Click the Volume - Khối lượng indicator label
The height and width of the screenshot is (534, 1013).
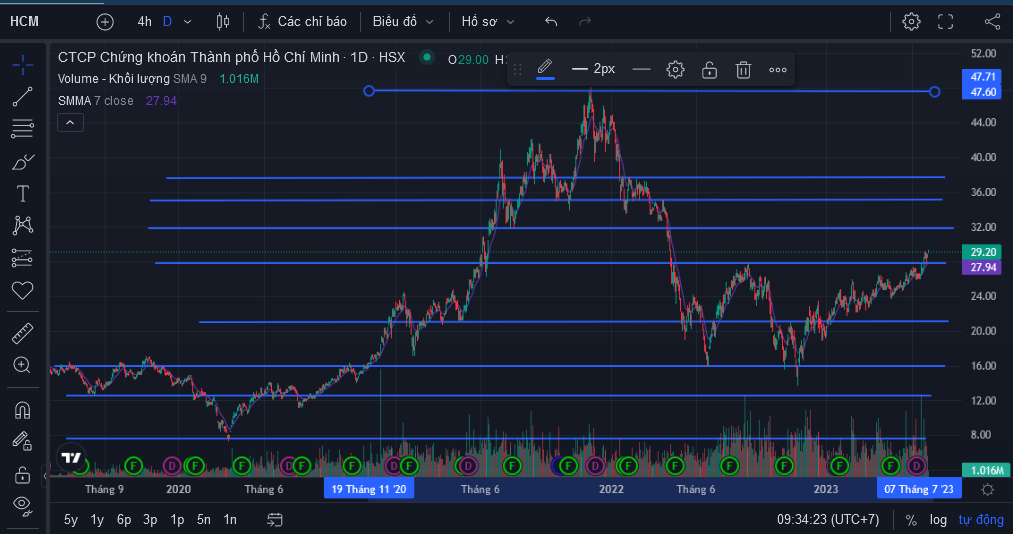click(x=114, y=79)
